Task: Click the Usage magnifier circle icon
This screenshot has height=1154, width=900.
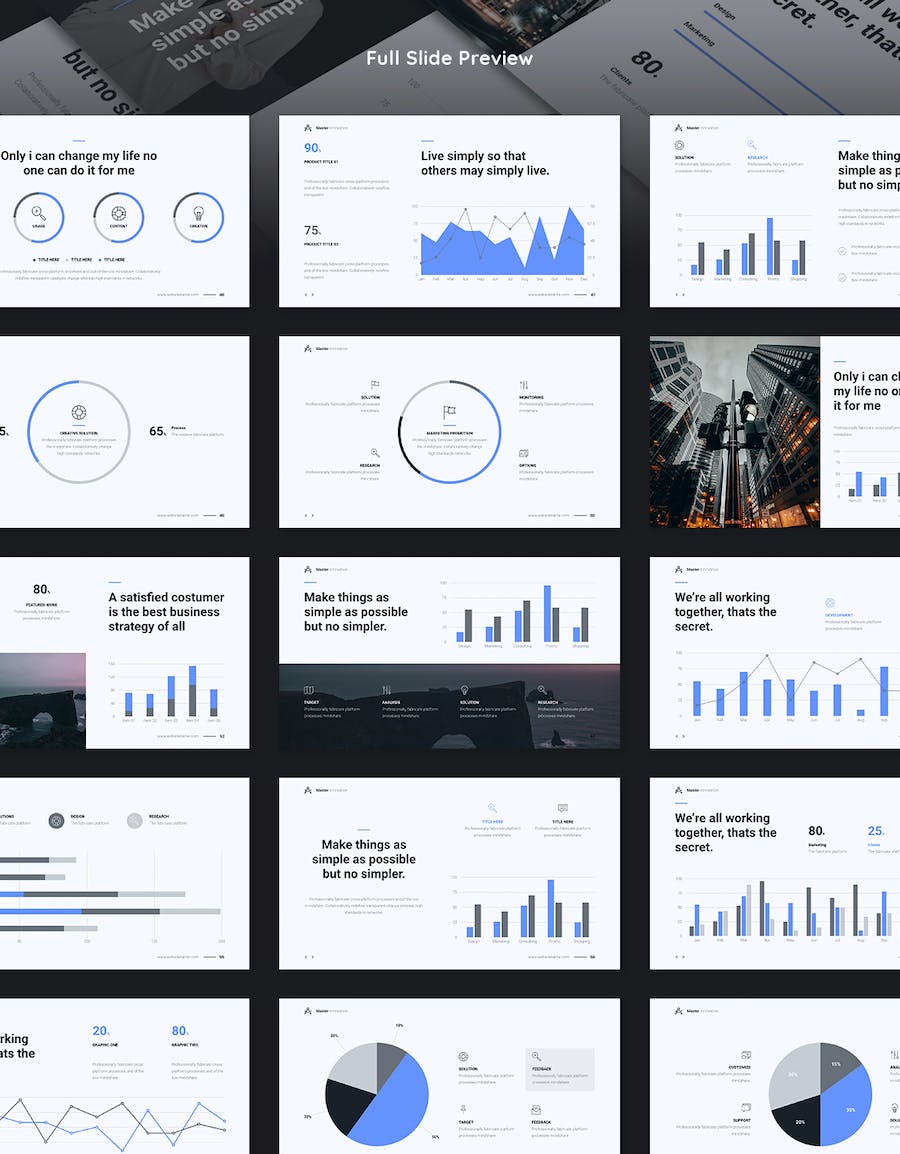Action: point(39,213)
